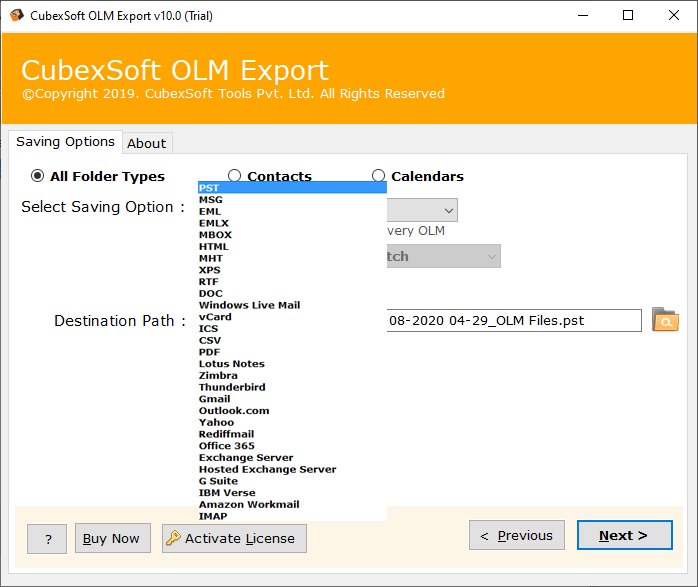Pick IMAP at the bottom of list
This screenshot has height=587, width=698.
[x=213, y=516]
